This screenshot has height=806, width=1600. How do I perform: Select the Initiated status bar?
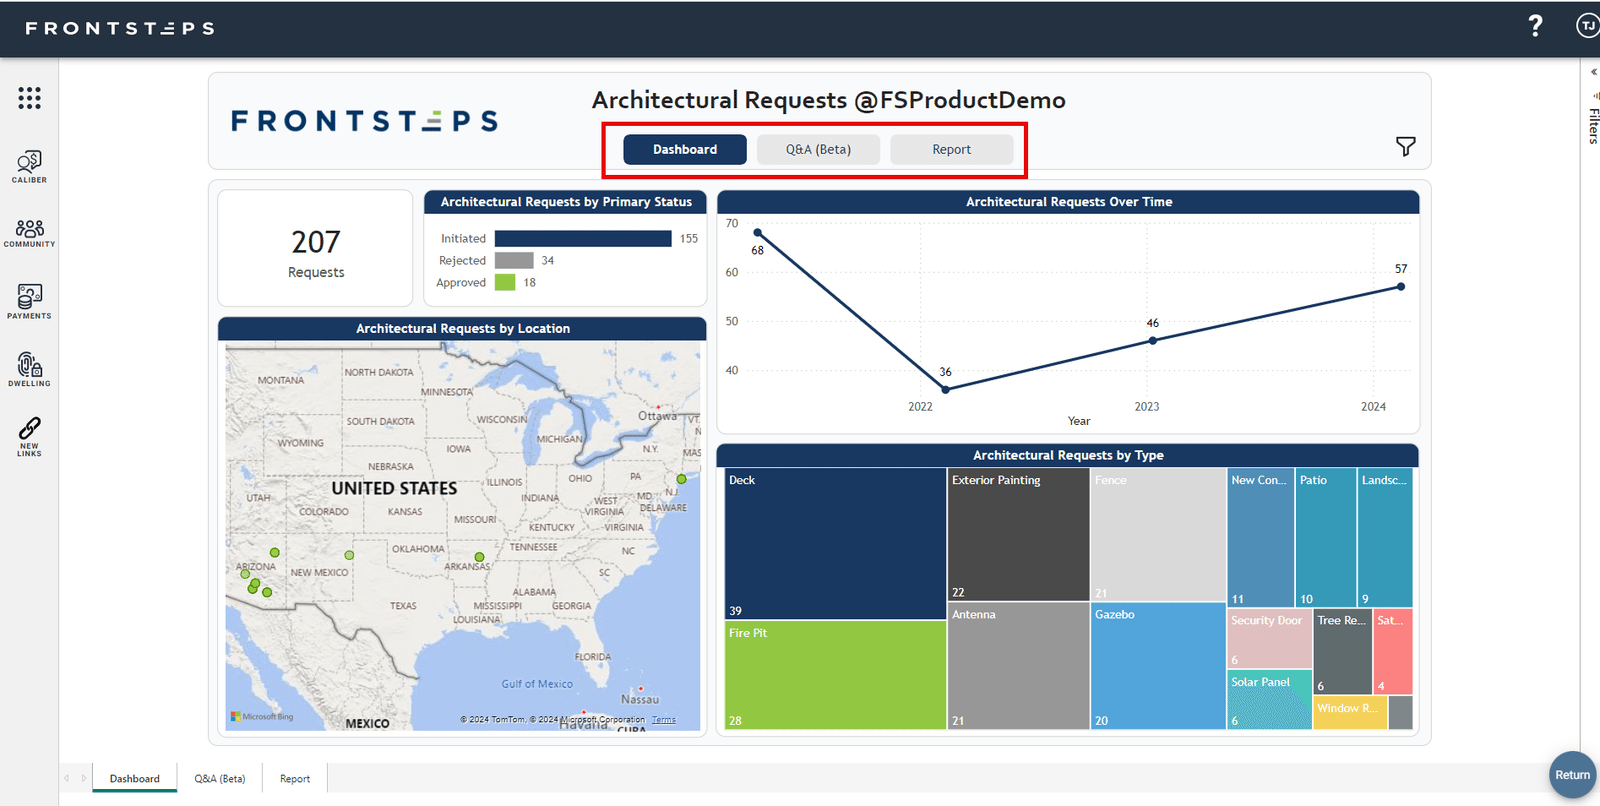pos(583,238)
